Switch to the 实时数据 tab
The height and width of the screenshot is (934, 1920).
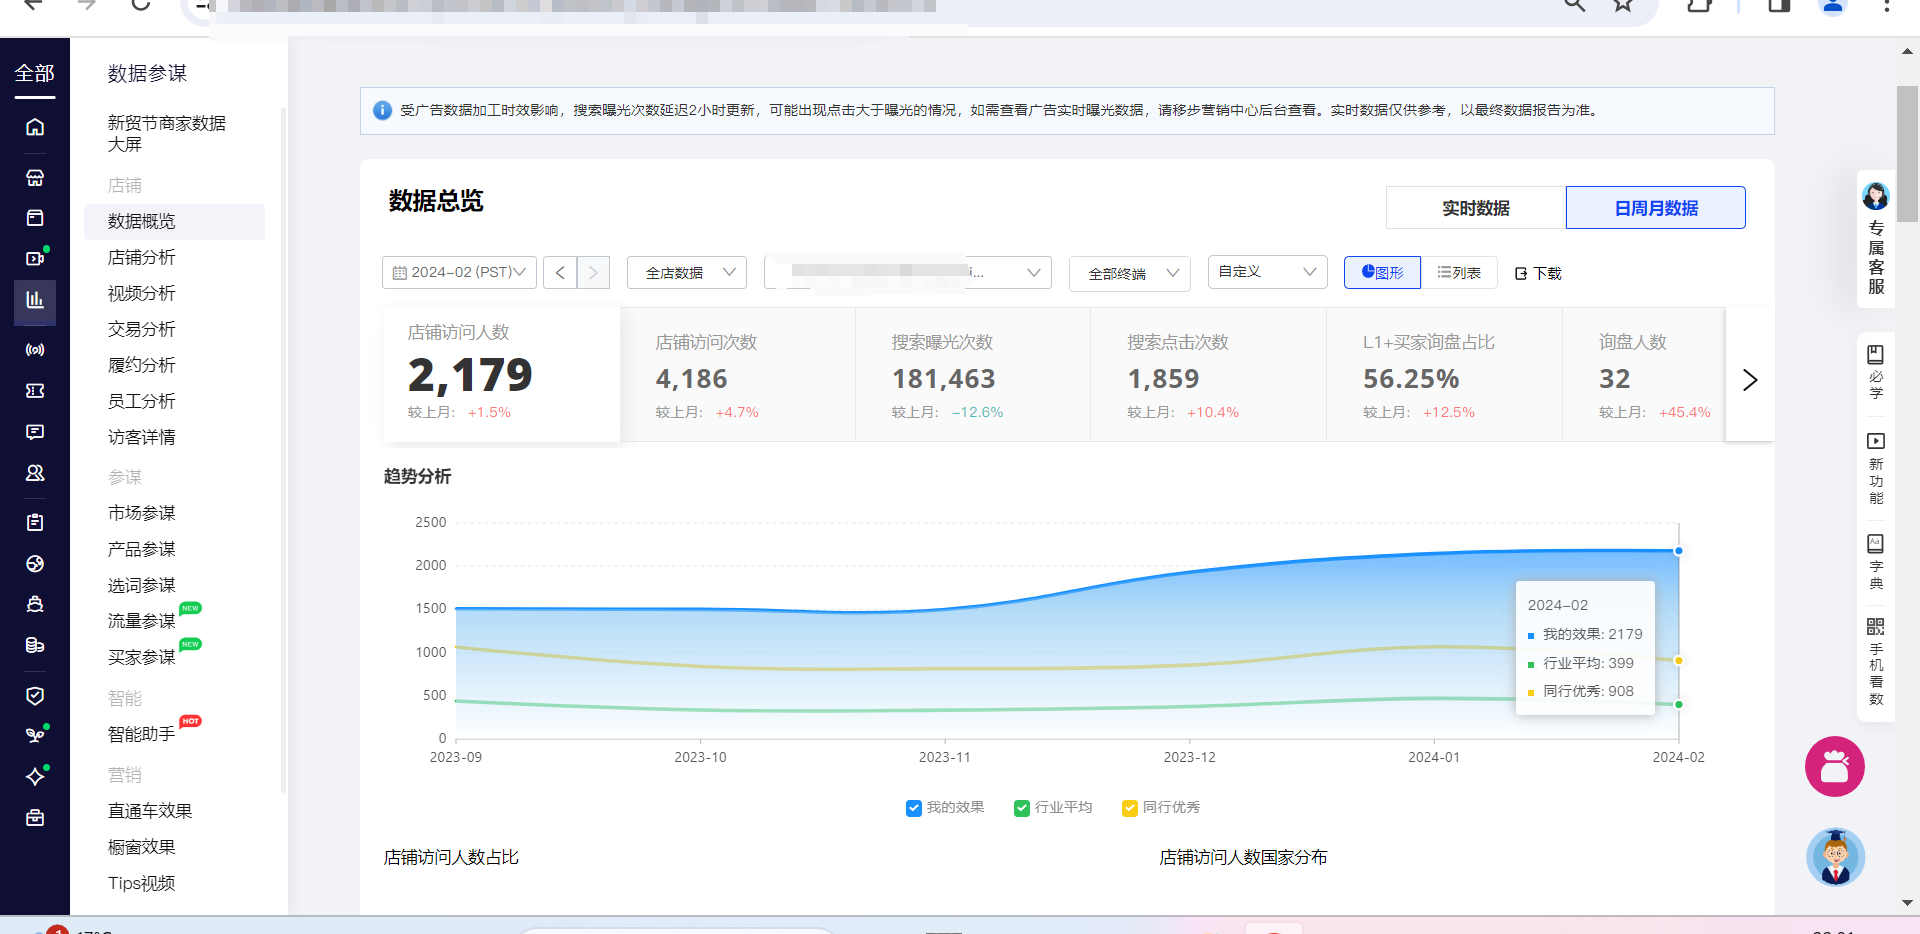pos(1475,208)
